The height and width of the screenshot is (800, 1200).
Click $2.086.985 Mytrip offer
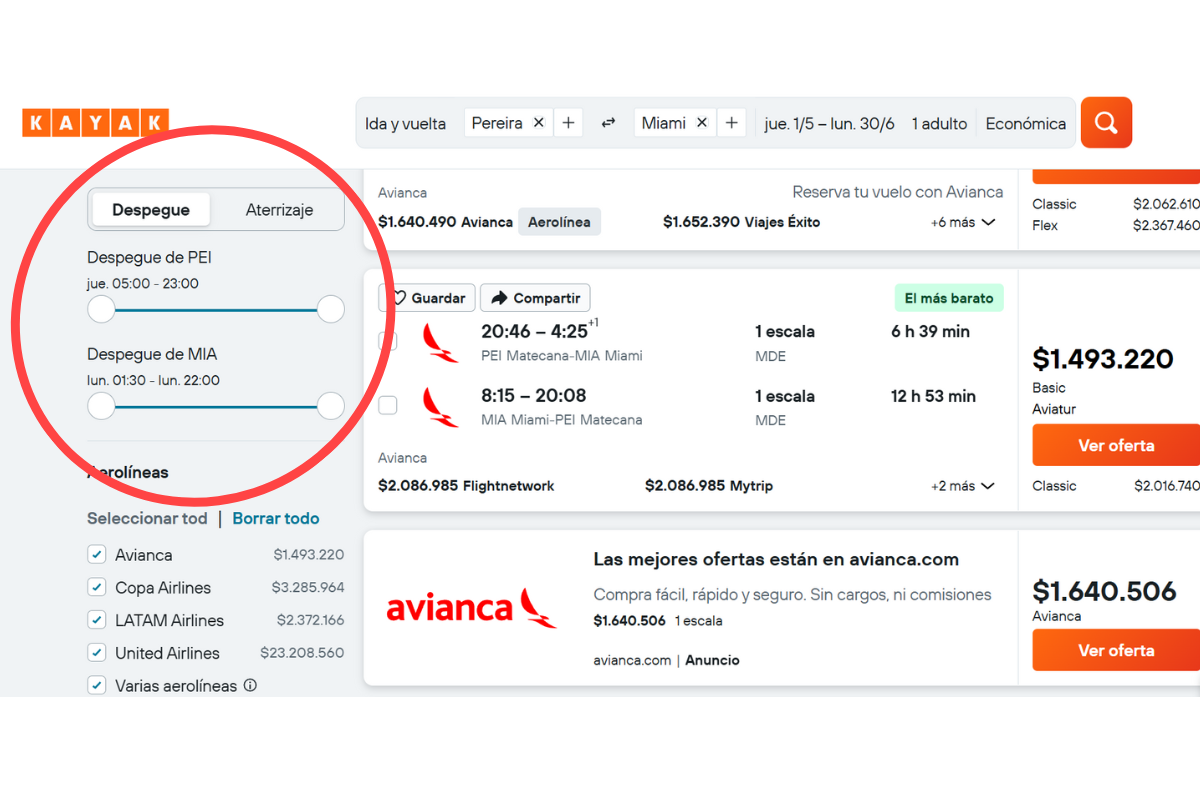[709, 486]
